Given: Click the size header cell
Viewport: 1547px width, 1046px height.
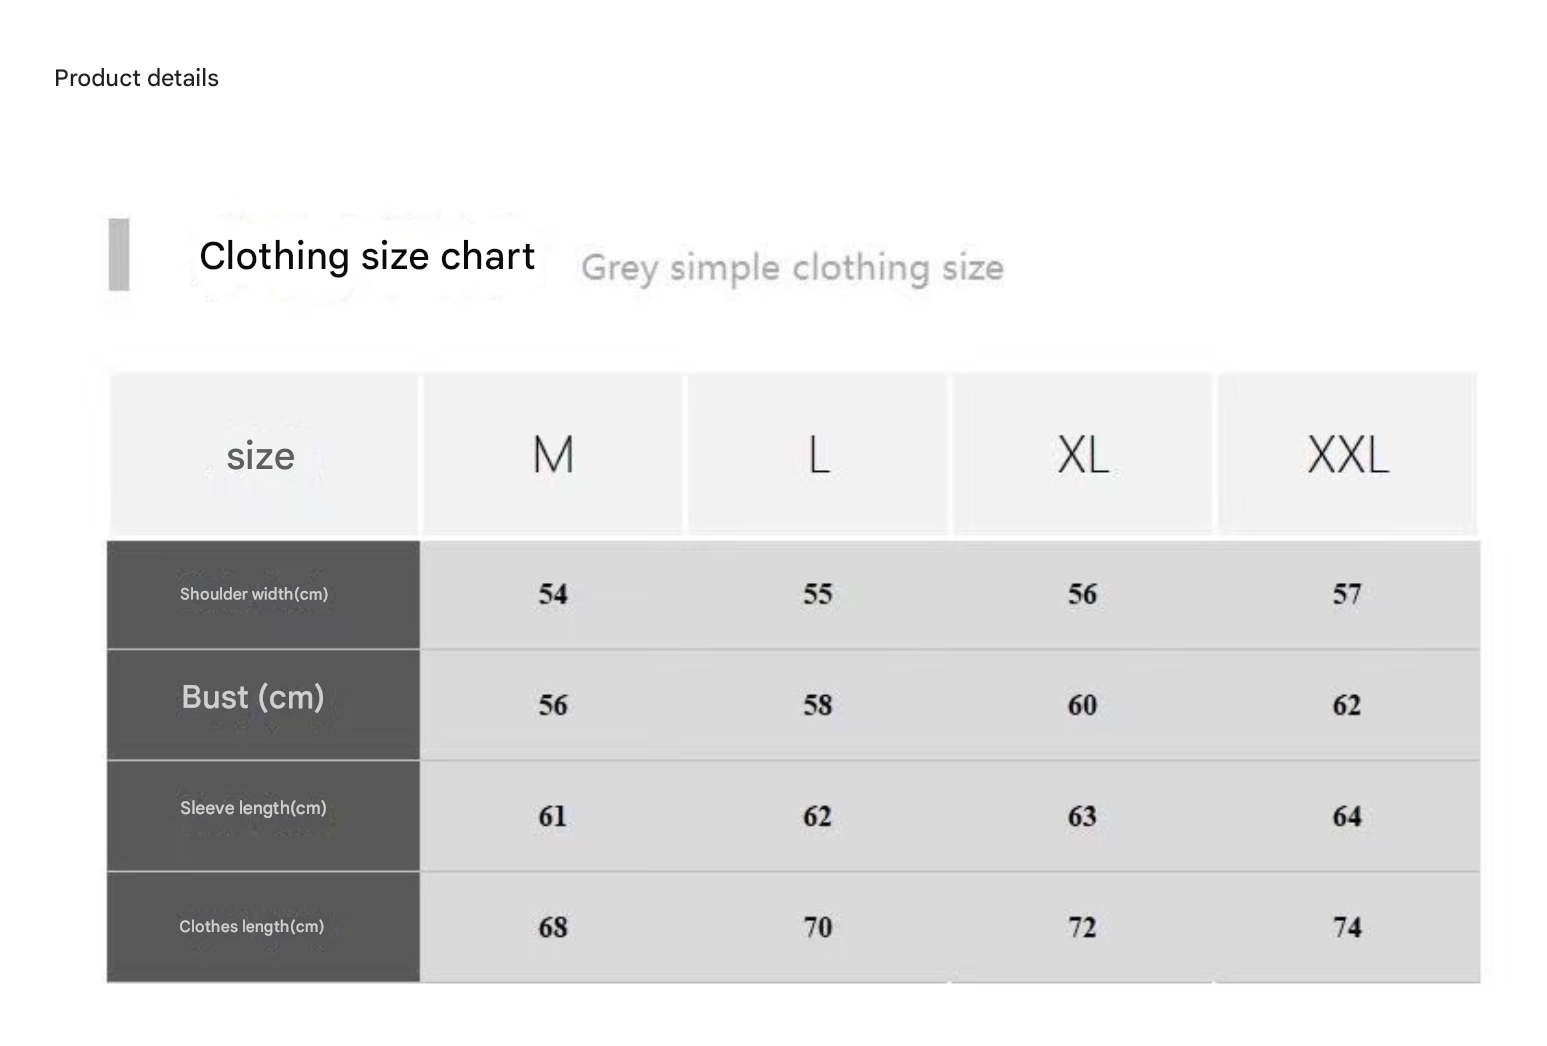Looking at the screenshot, I should pos(261,456).
